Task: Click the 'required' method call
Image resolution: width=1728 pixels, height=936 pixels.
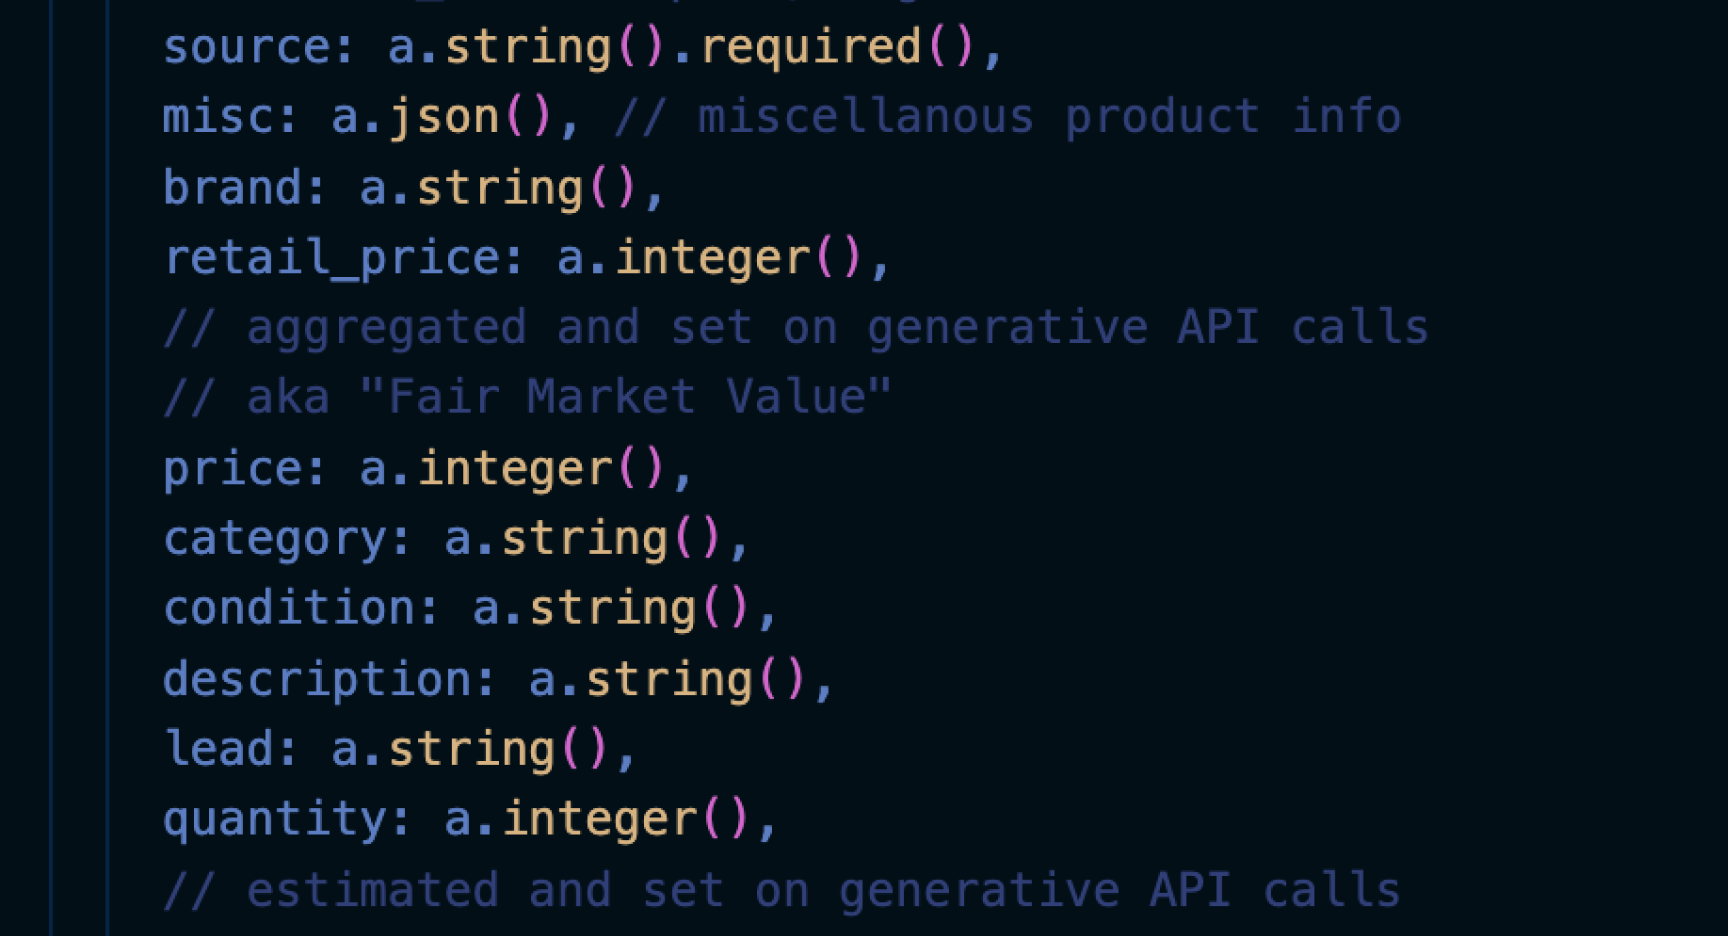Action: point(810,47)
